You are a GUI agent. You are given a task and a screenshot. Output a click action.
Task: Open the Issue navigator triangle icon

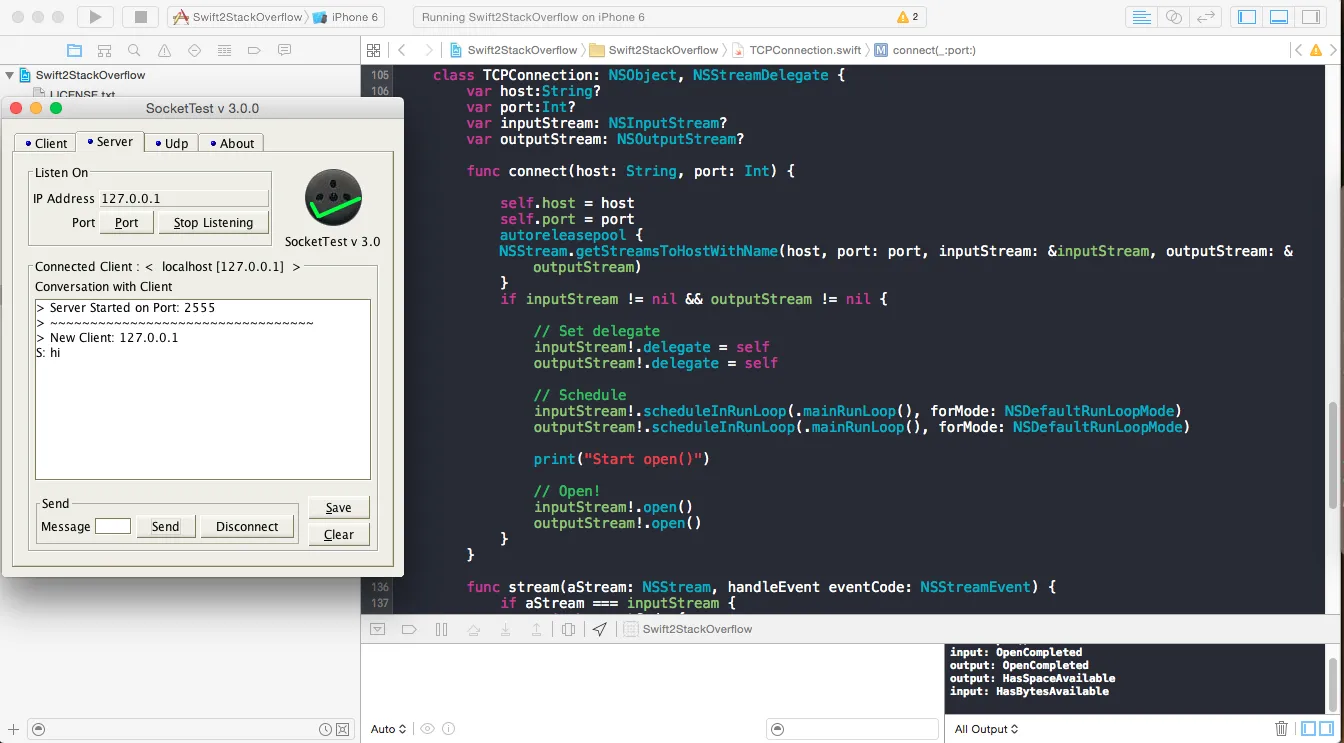pos(164,50)
